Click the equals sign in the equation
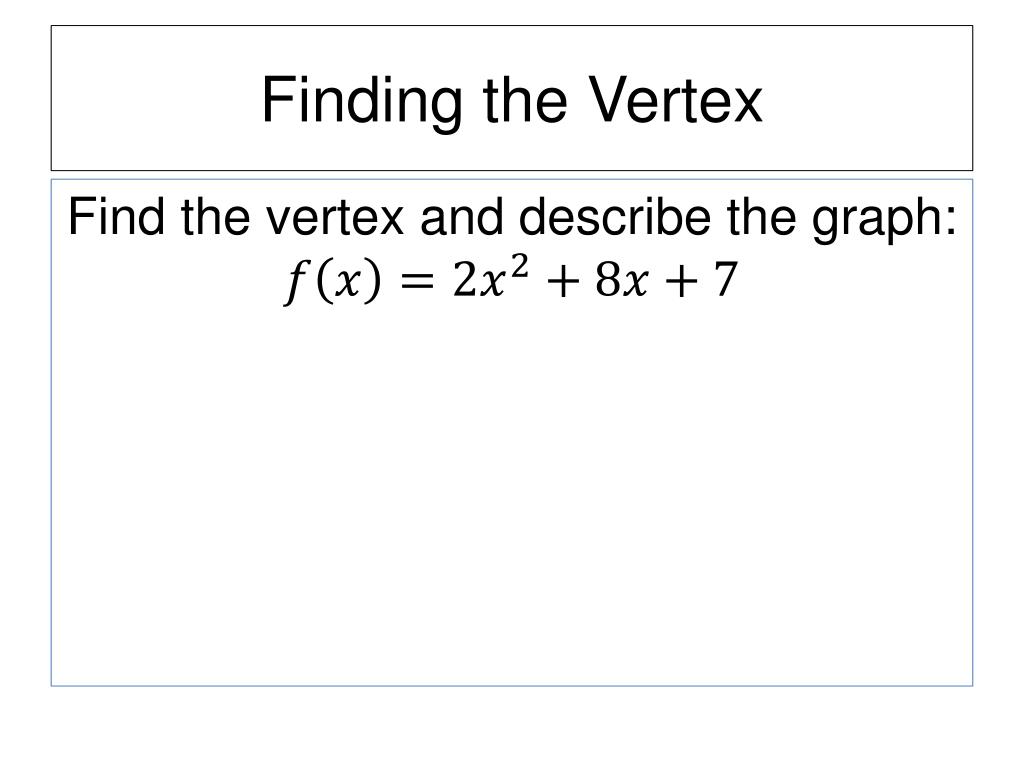The image size is (1024, 768). (x=416, y=282)
